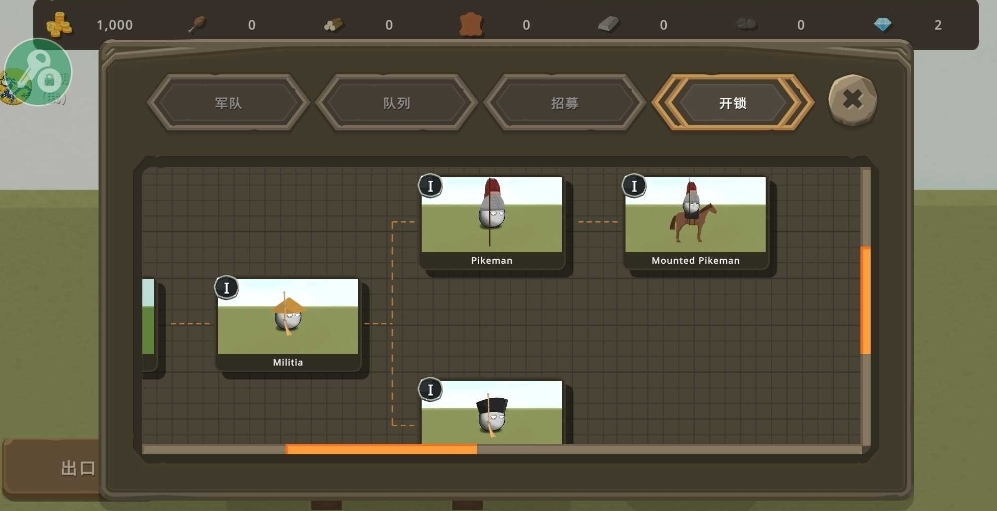Click the iron ingot resource icon

point(608,24)
